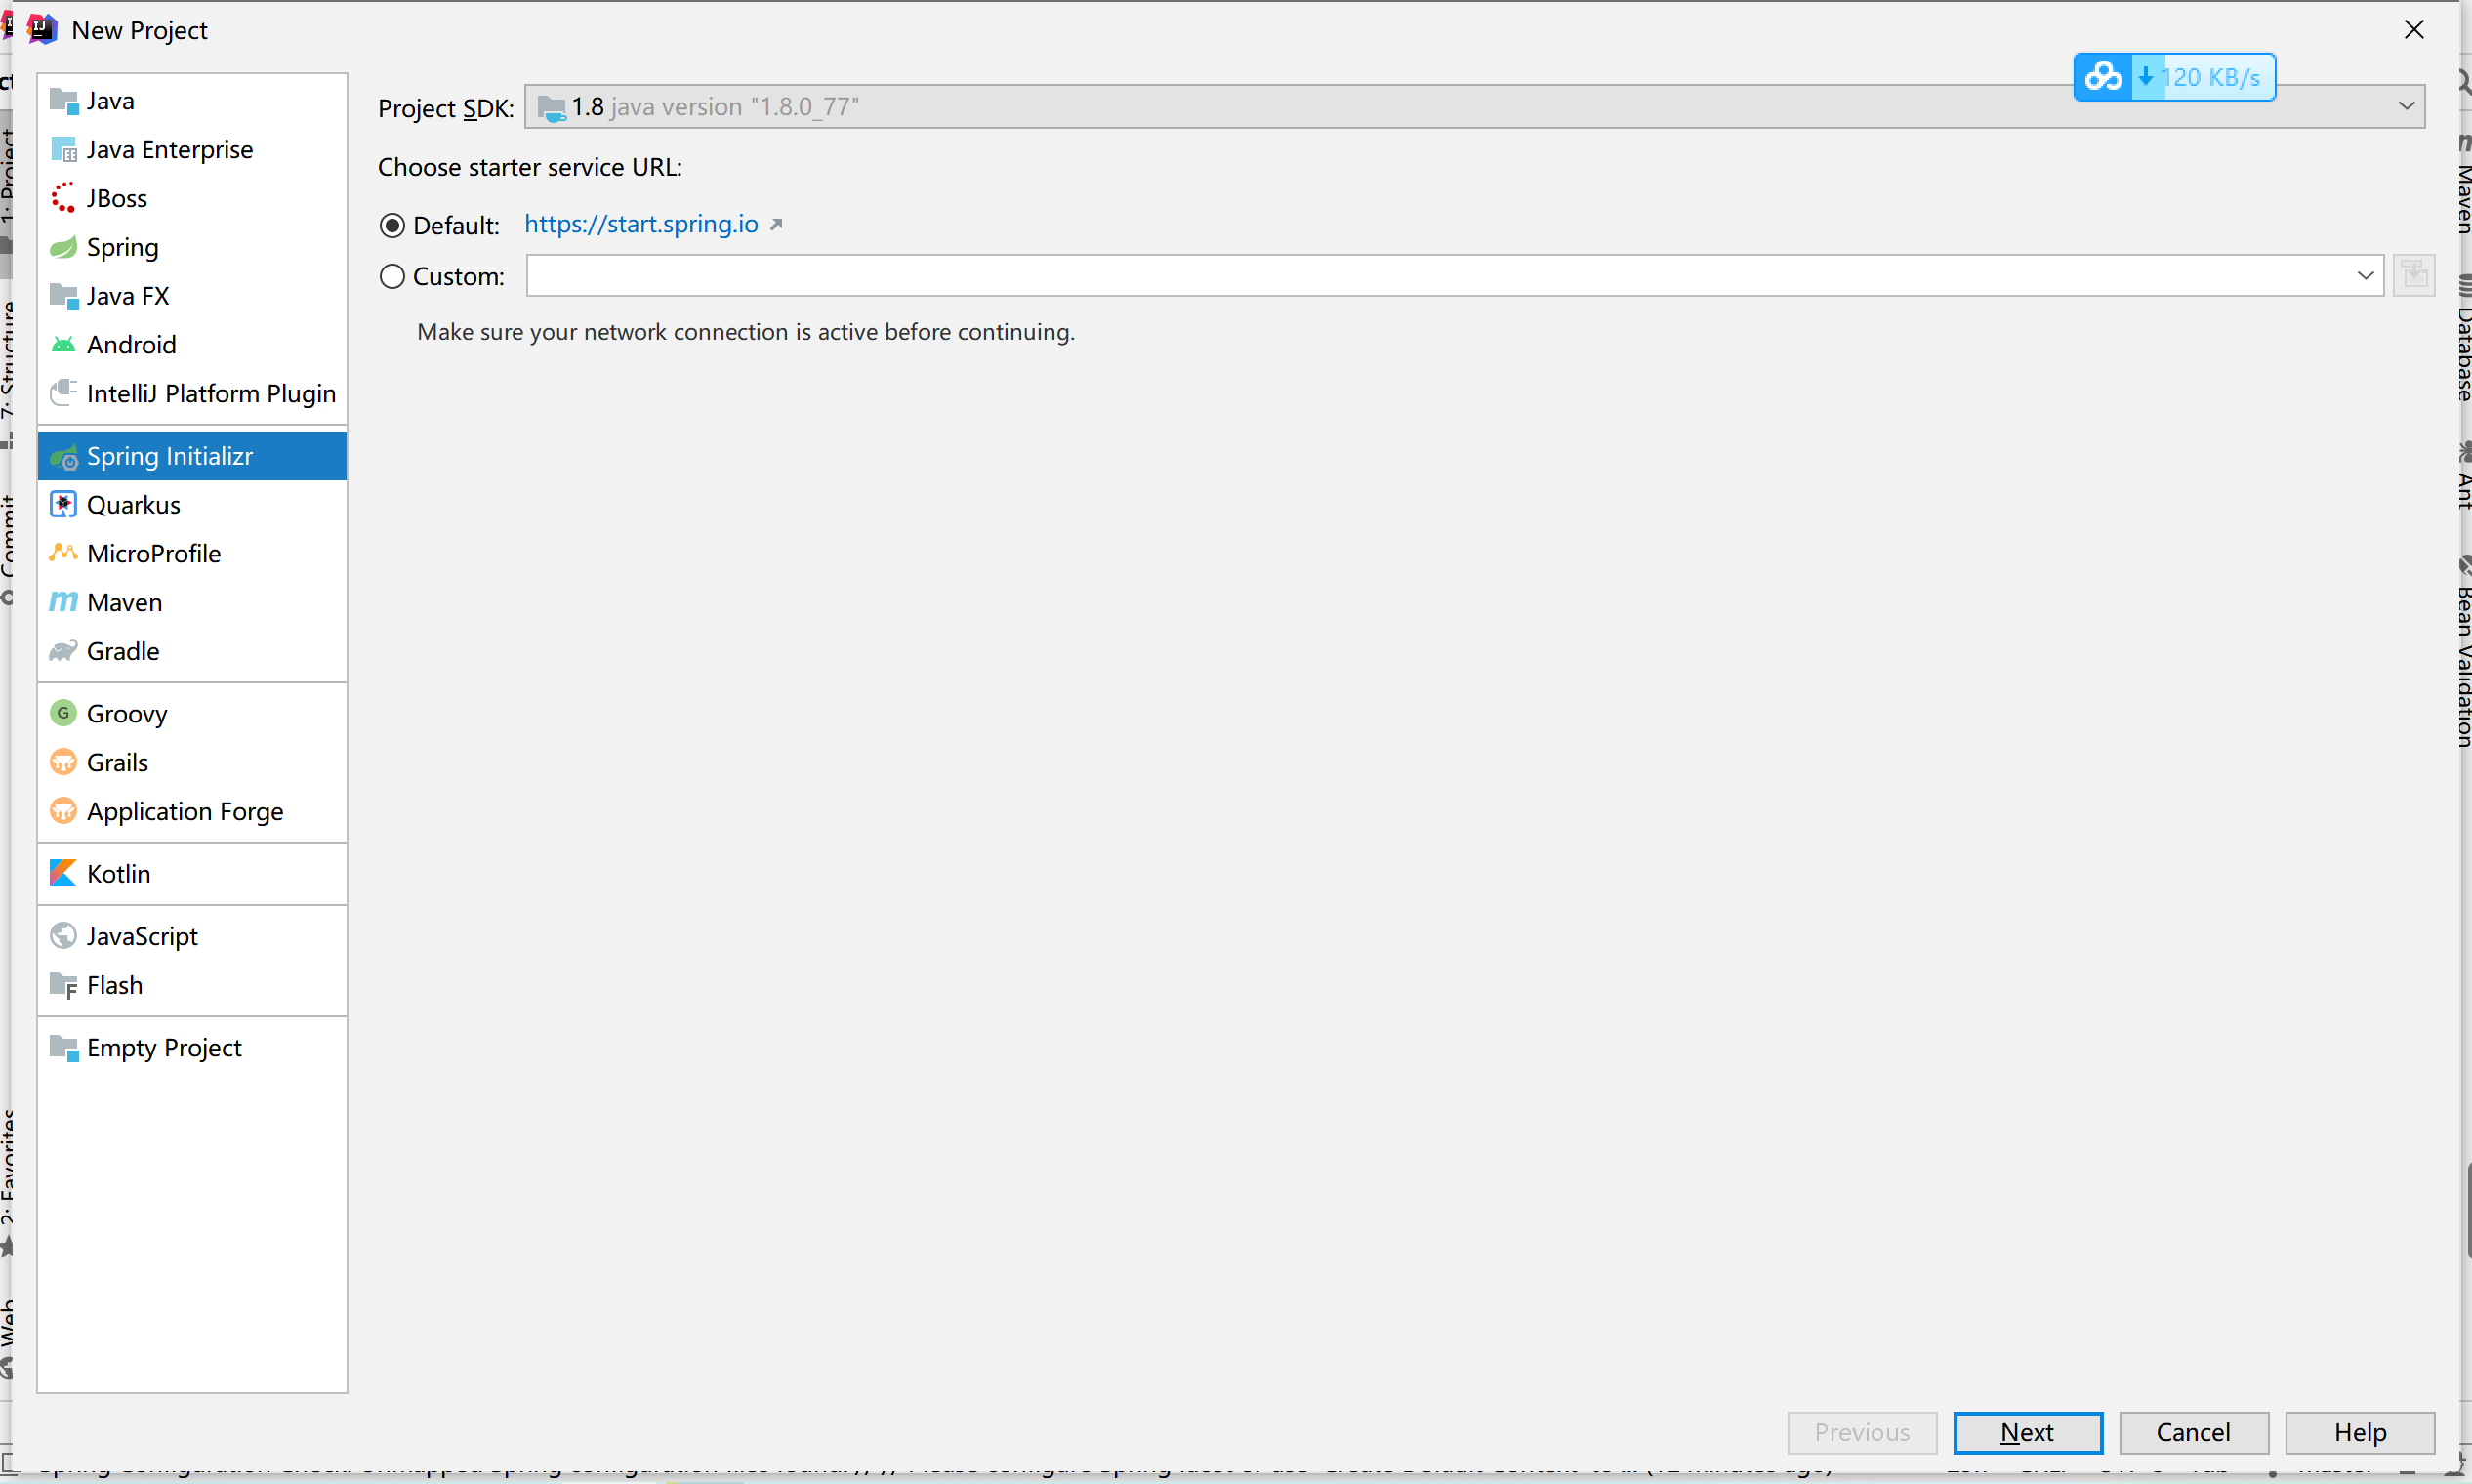Image resolution: width=2472 pixels, height=1484 pixels.
Task: Click the IntelliJ logo in title bar
Action: coord(42,30)
